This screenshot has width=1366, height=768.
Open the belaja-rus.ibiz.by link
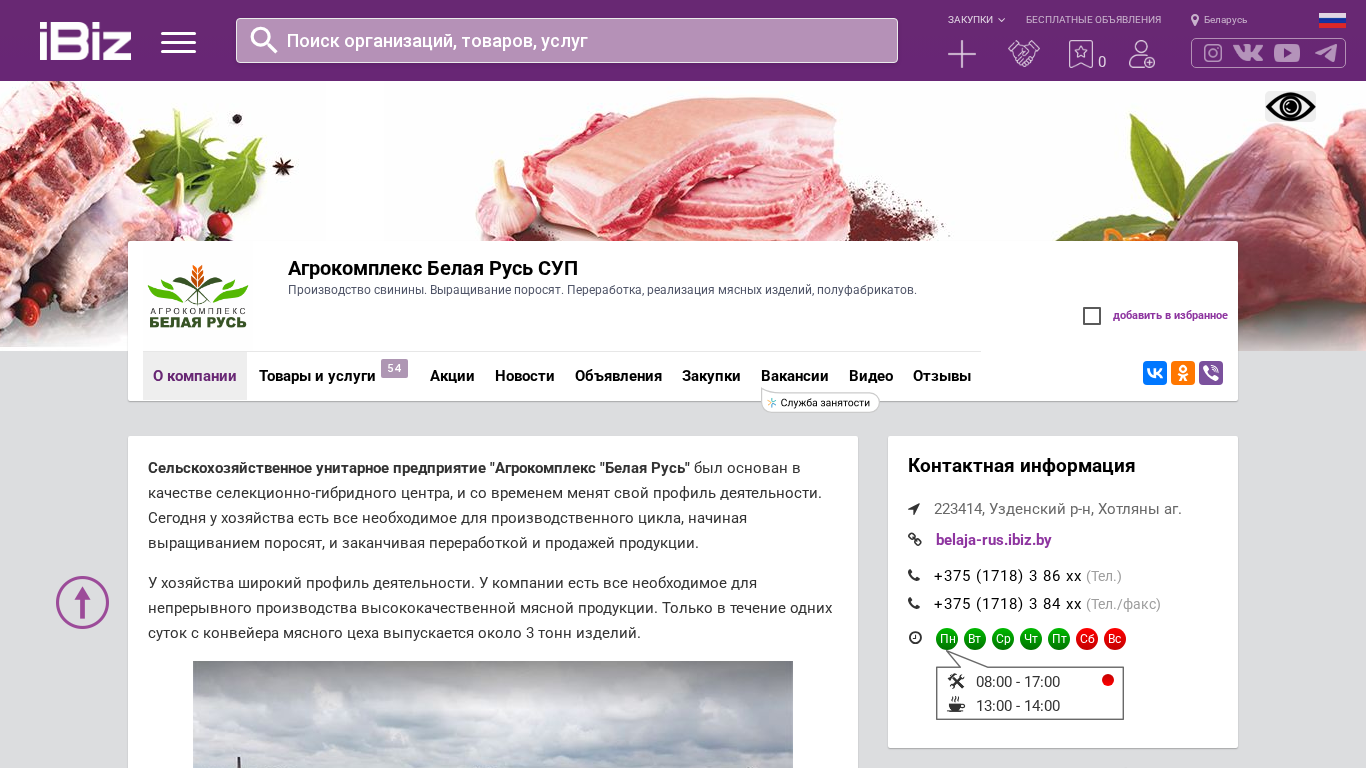point(993,540)
